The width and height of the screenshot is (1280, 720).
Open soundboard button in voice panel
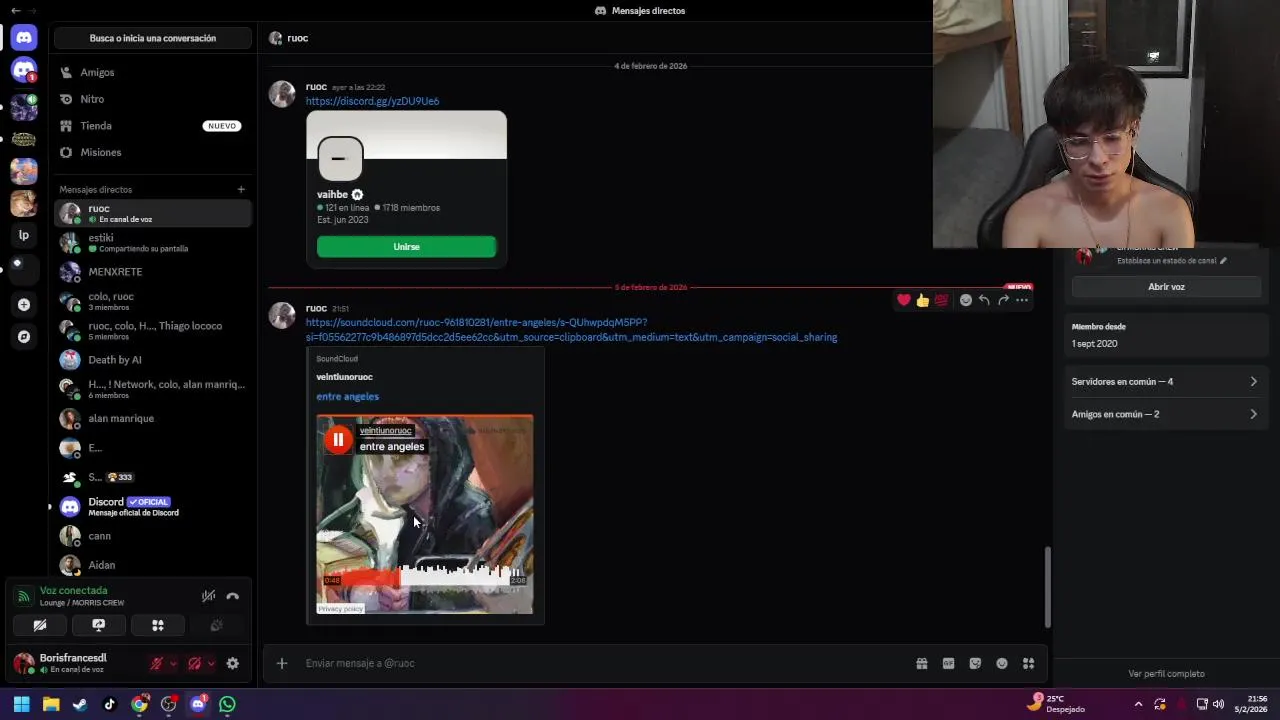point(216,625)
